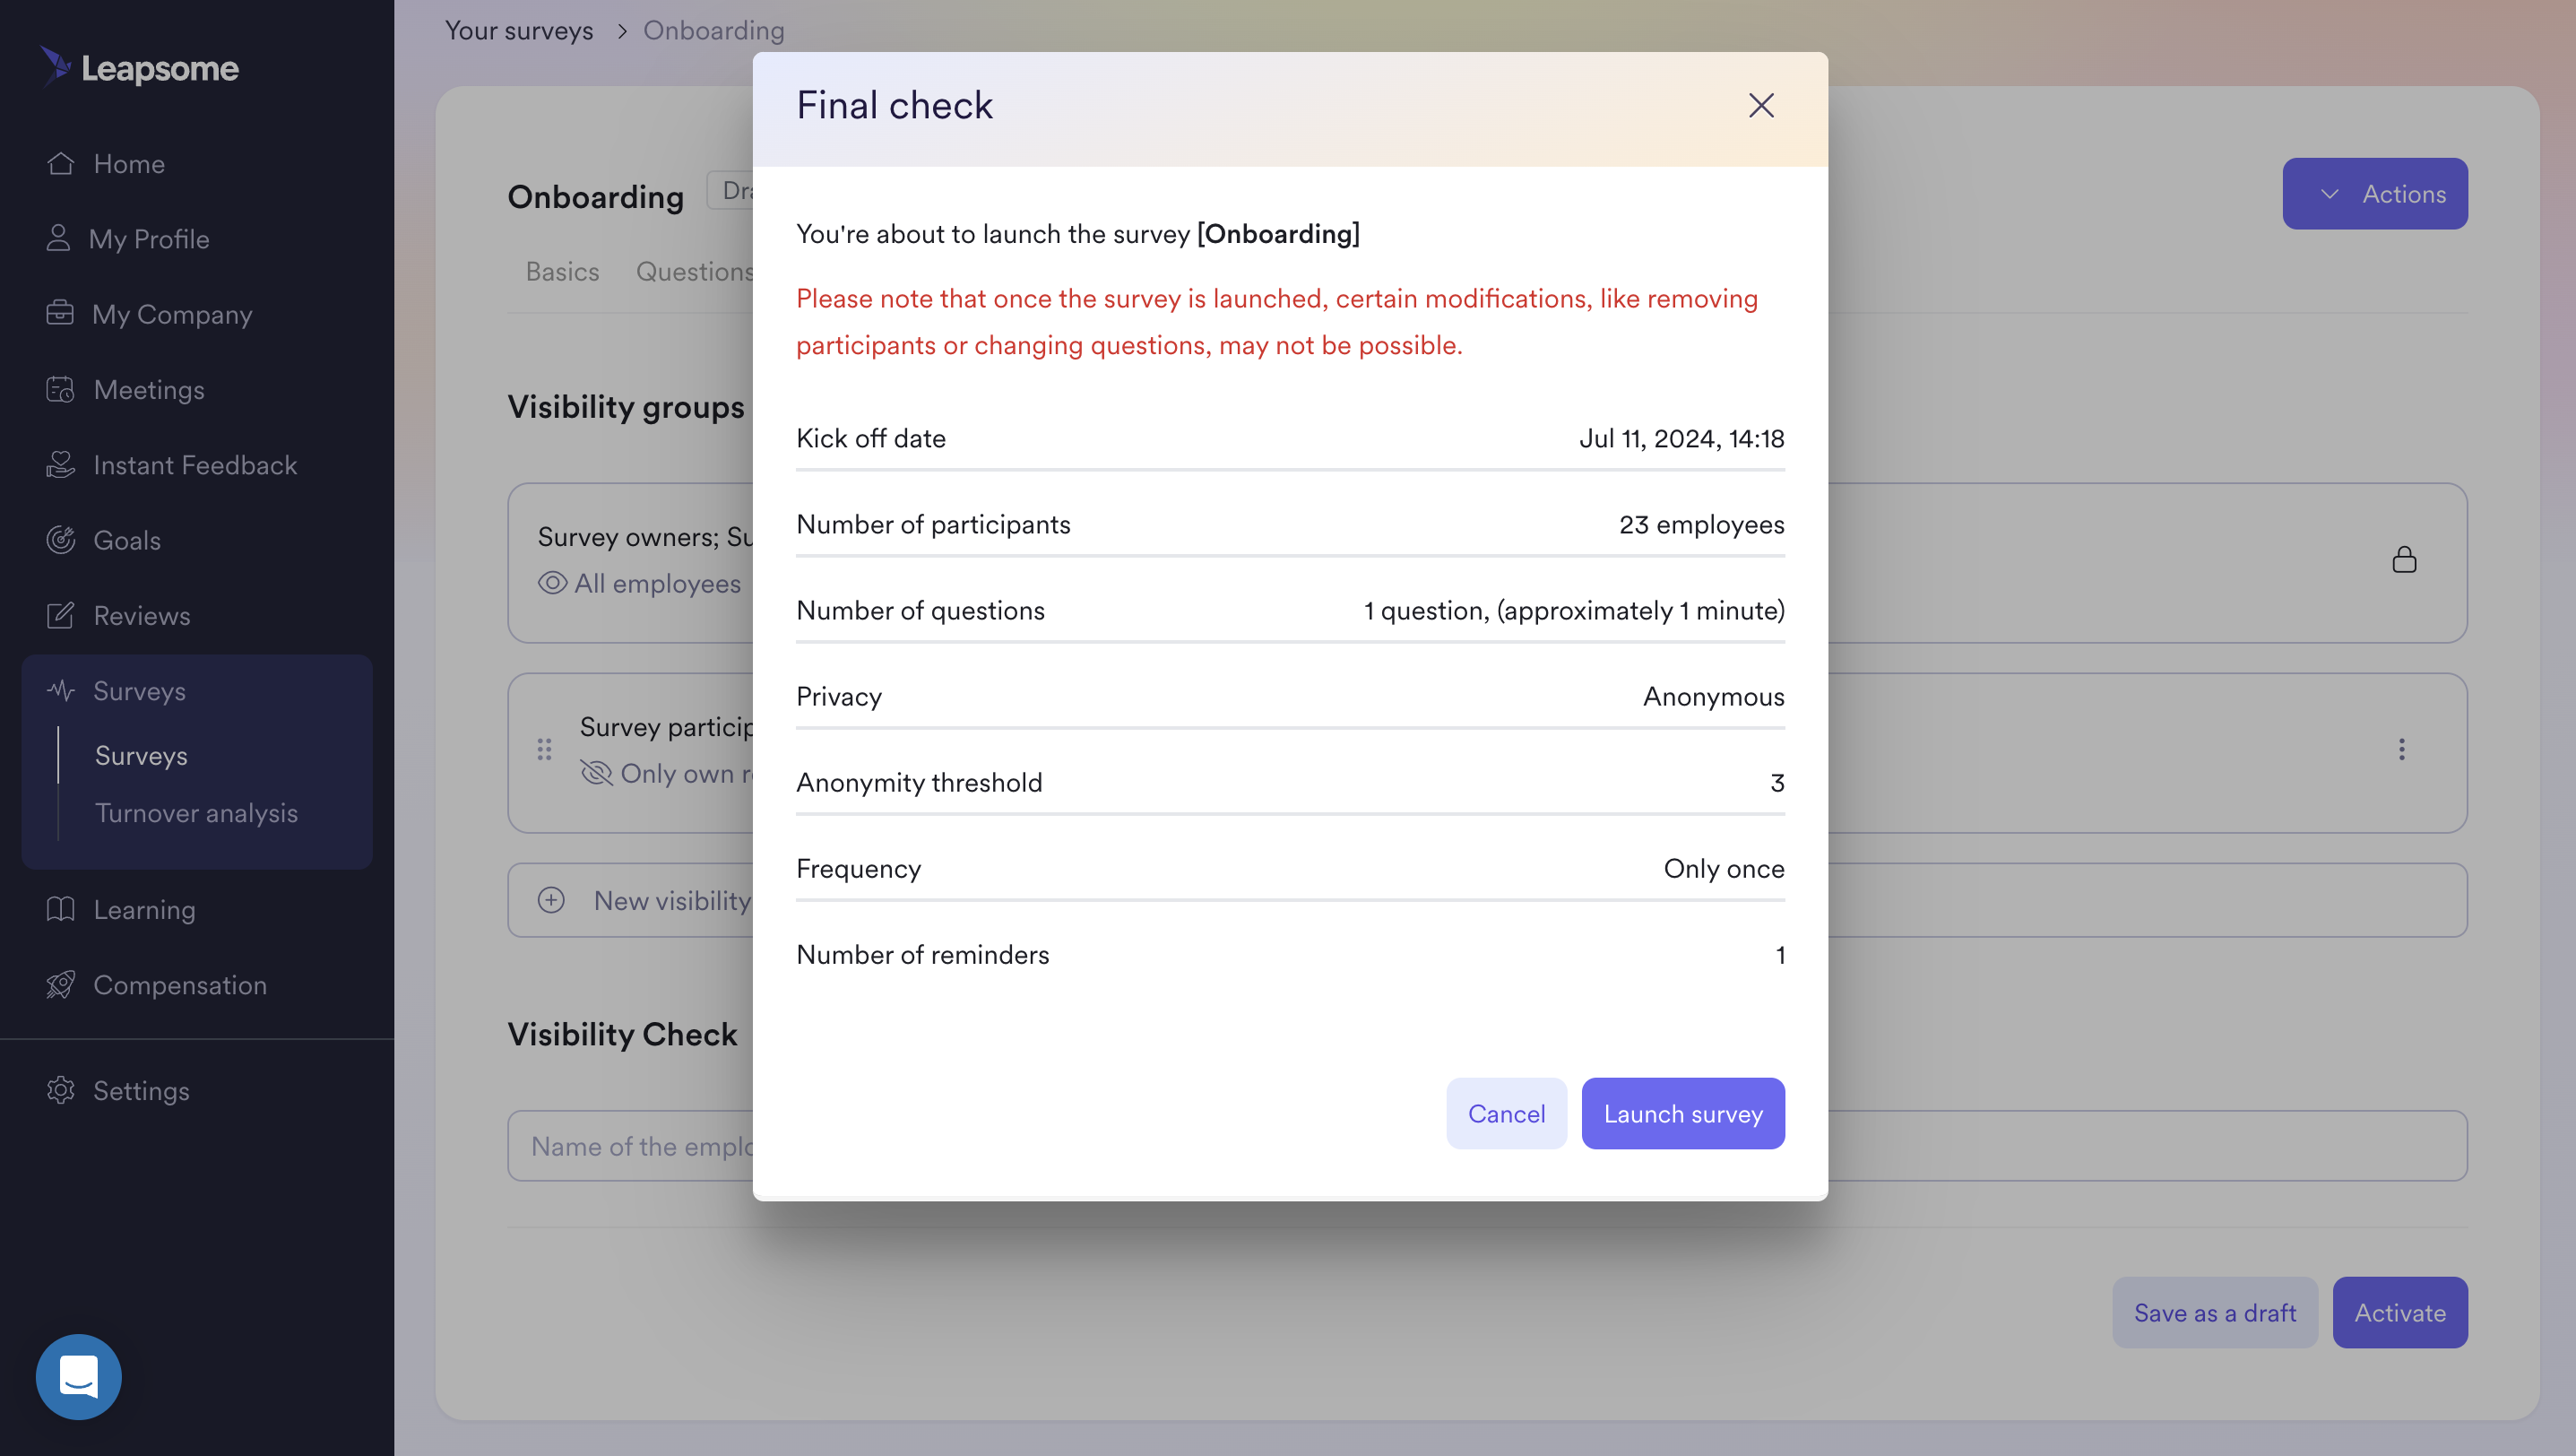Cancel the Final check dialog
The image size is (2576, 1456).
click(x=1506, y=1114)
